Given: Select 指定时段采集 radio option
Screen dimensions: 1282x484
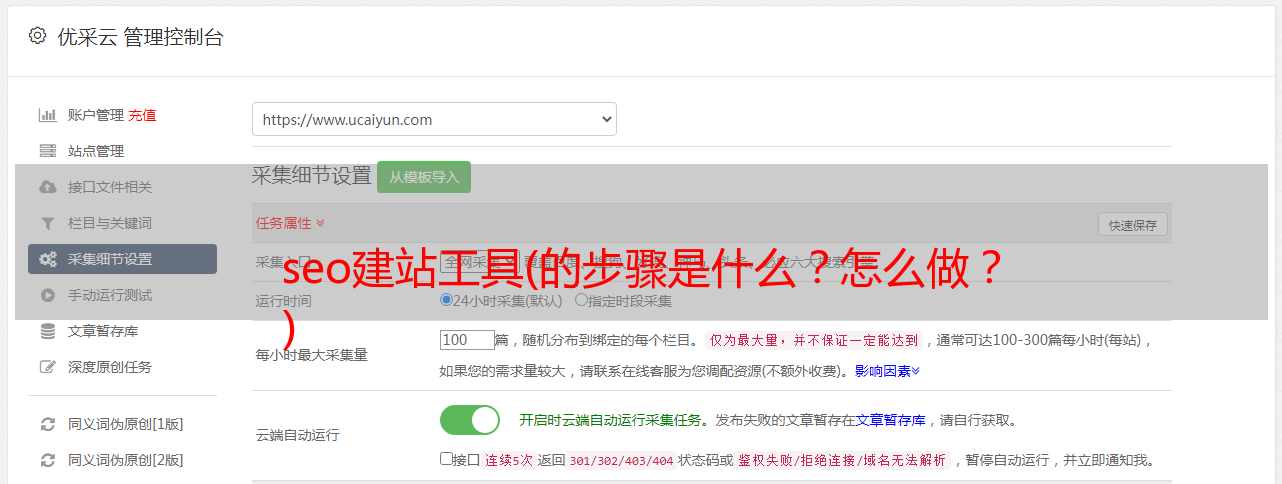Looking at the screenshot, I should 581,299.
